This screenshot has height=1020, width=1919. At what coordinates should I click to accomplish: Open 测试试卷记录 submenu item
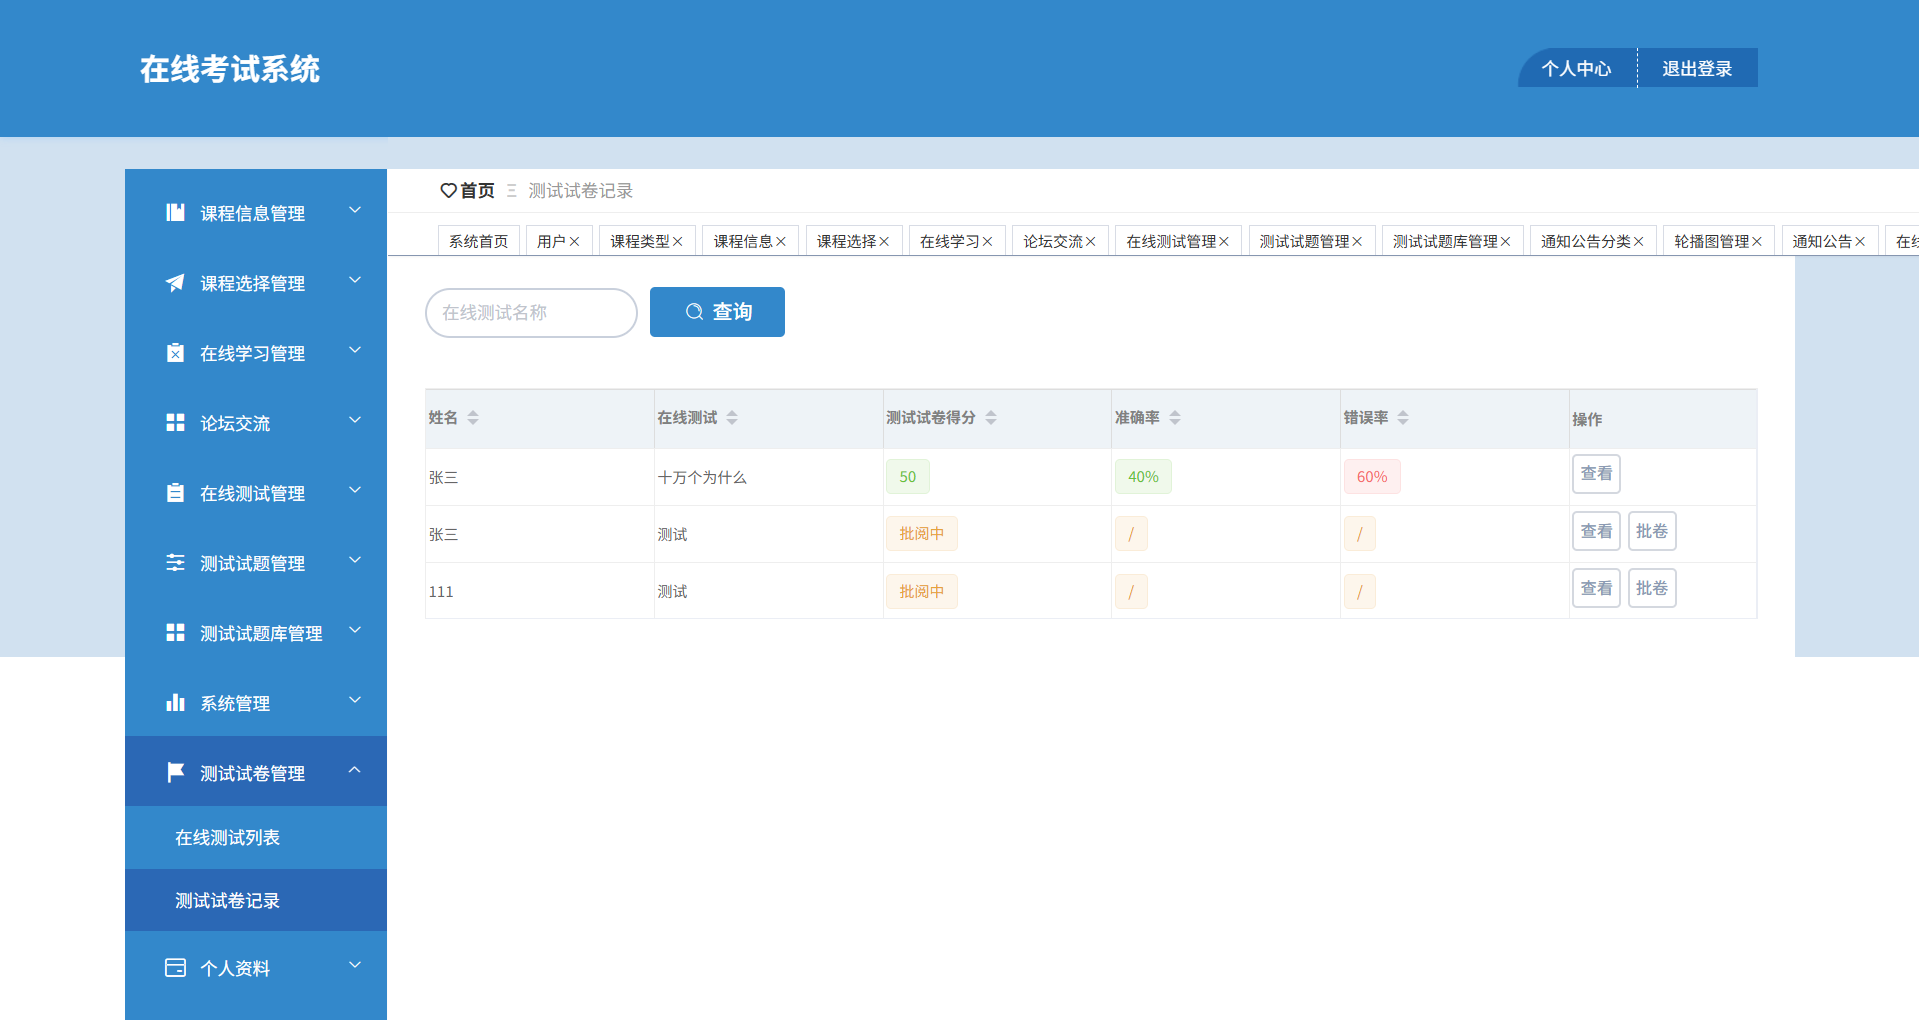(256, 901)
